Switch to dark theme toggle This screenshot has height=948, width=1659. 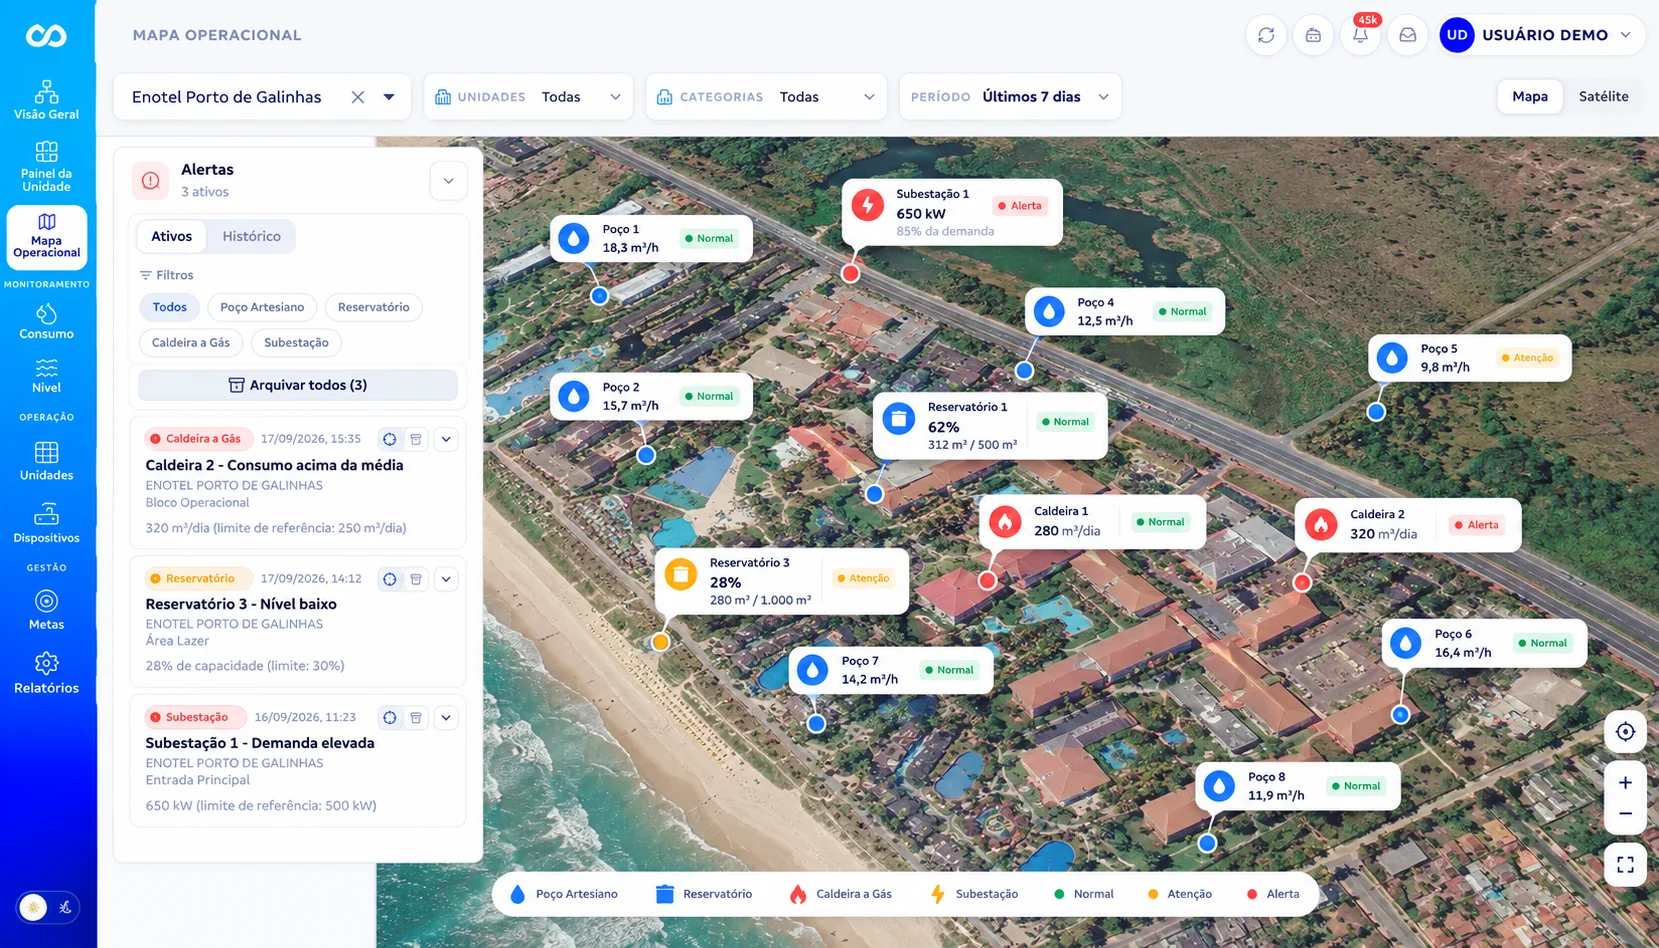coord(65,907)
